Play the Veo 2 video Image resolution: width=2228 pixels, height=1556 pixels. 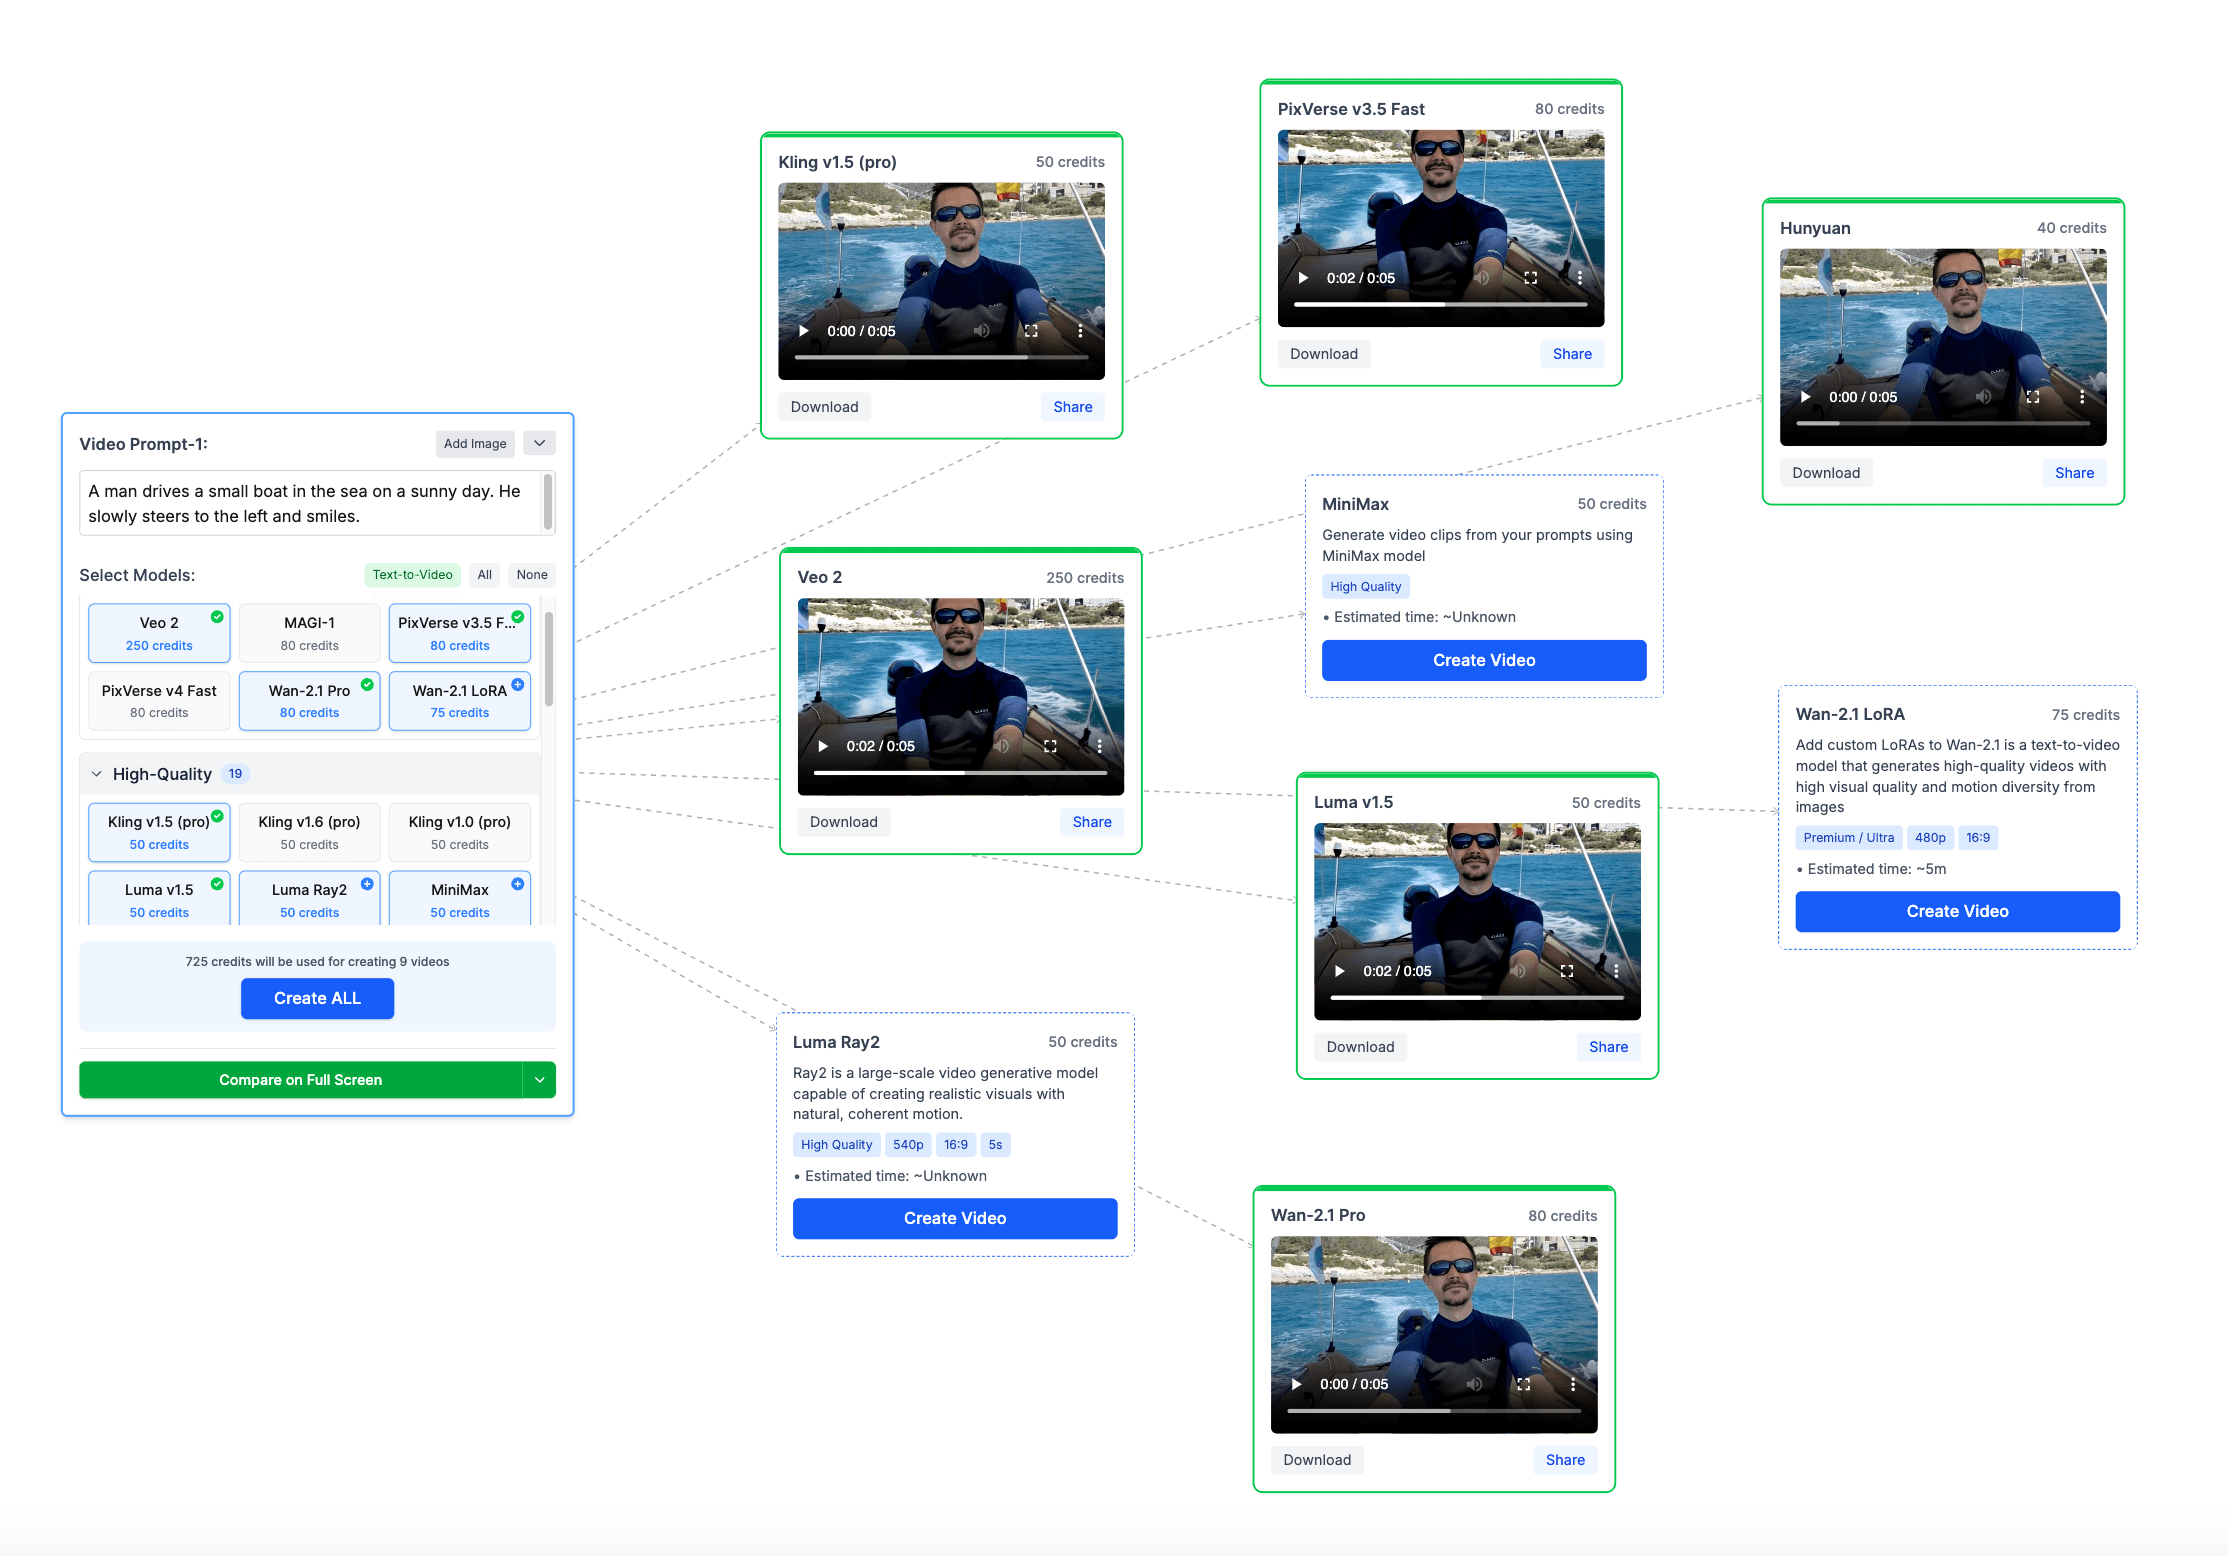[823, 746]
